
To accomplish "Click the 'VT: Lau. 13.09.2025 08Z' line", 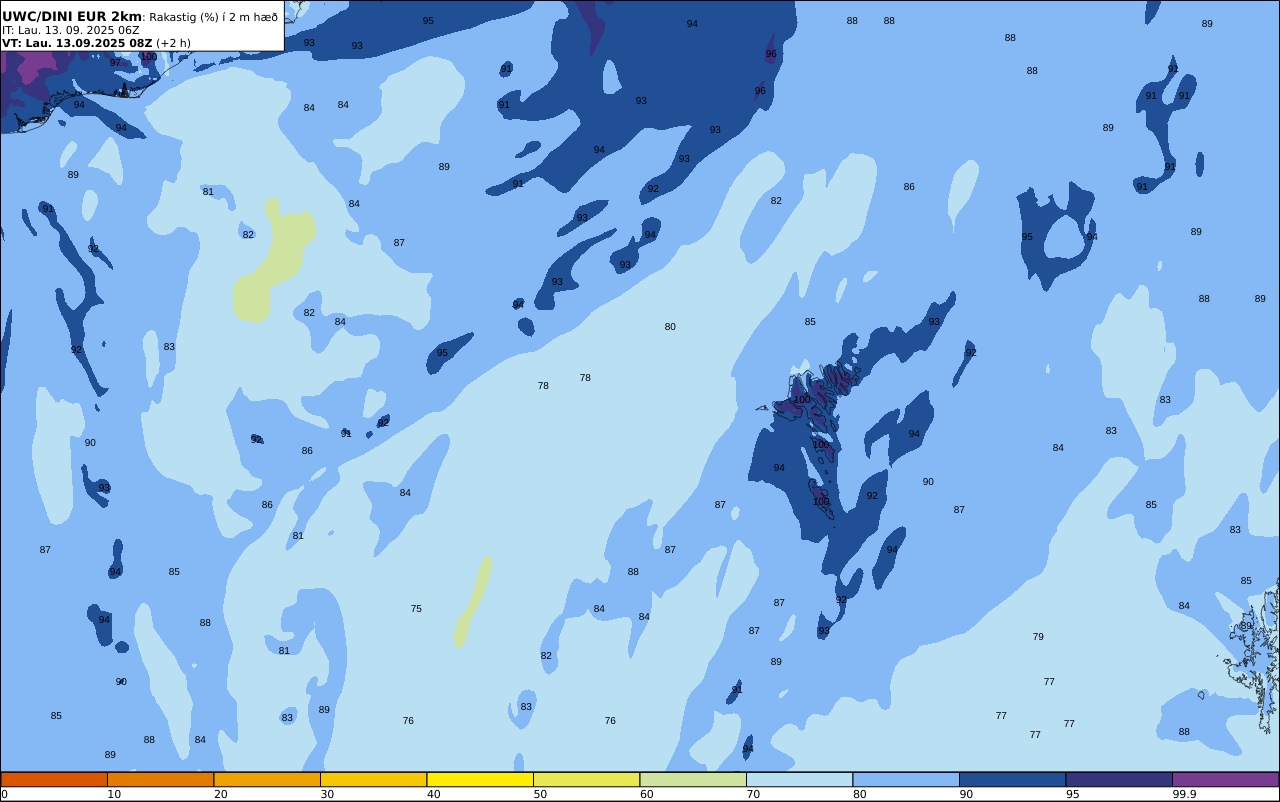I will pyautogui.click(x=77, y=43).
